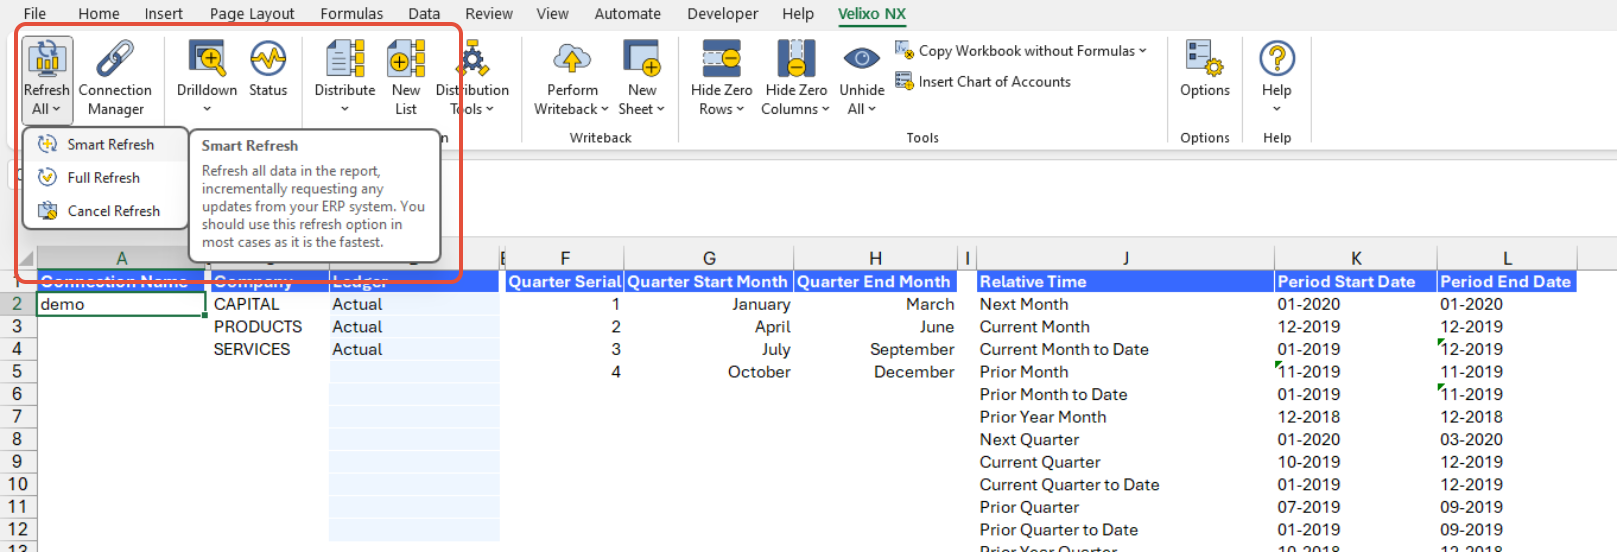Switch to the Data tab
The image size is (1617, 552).
coord(424,14)
